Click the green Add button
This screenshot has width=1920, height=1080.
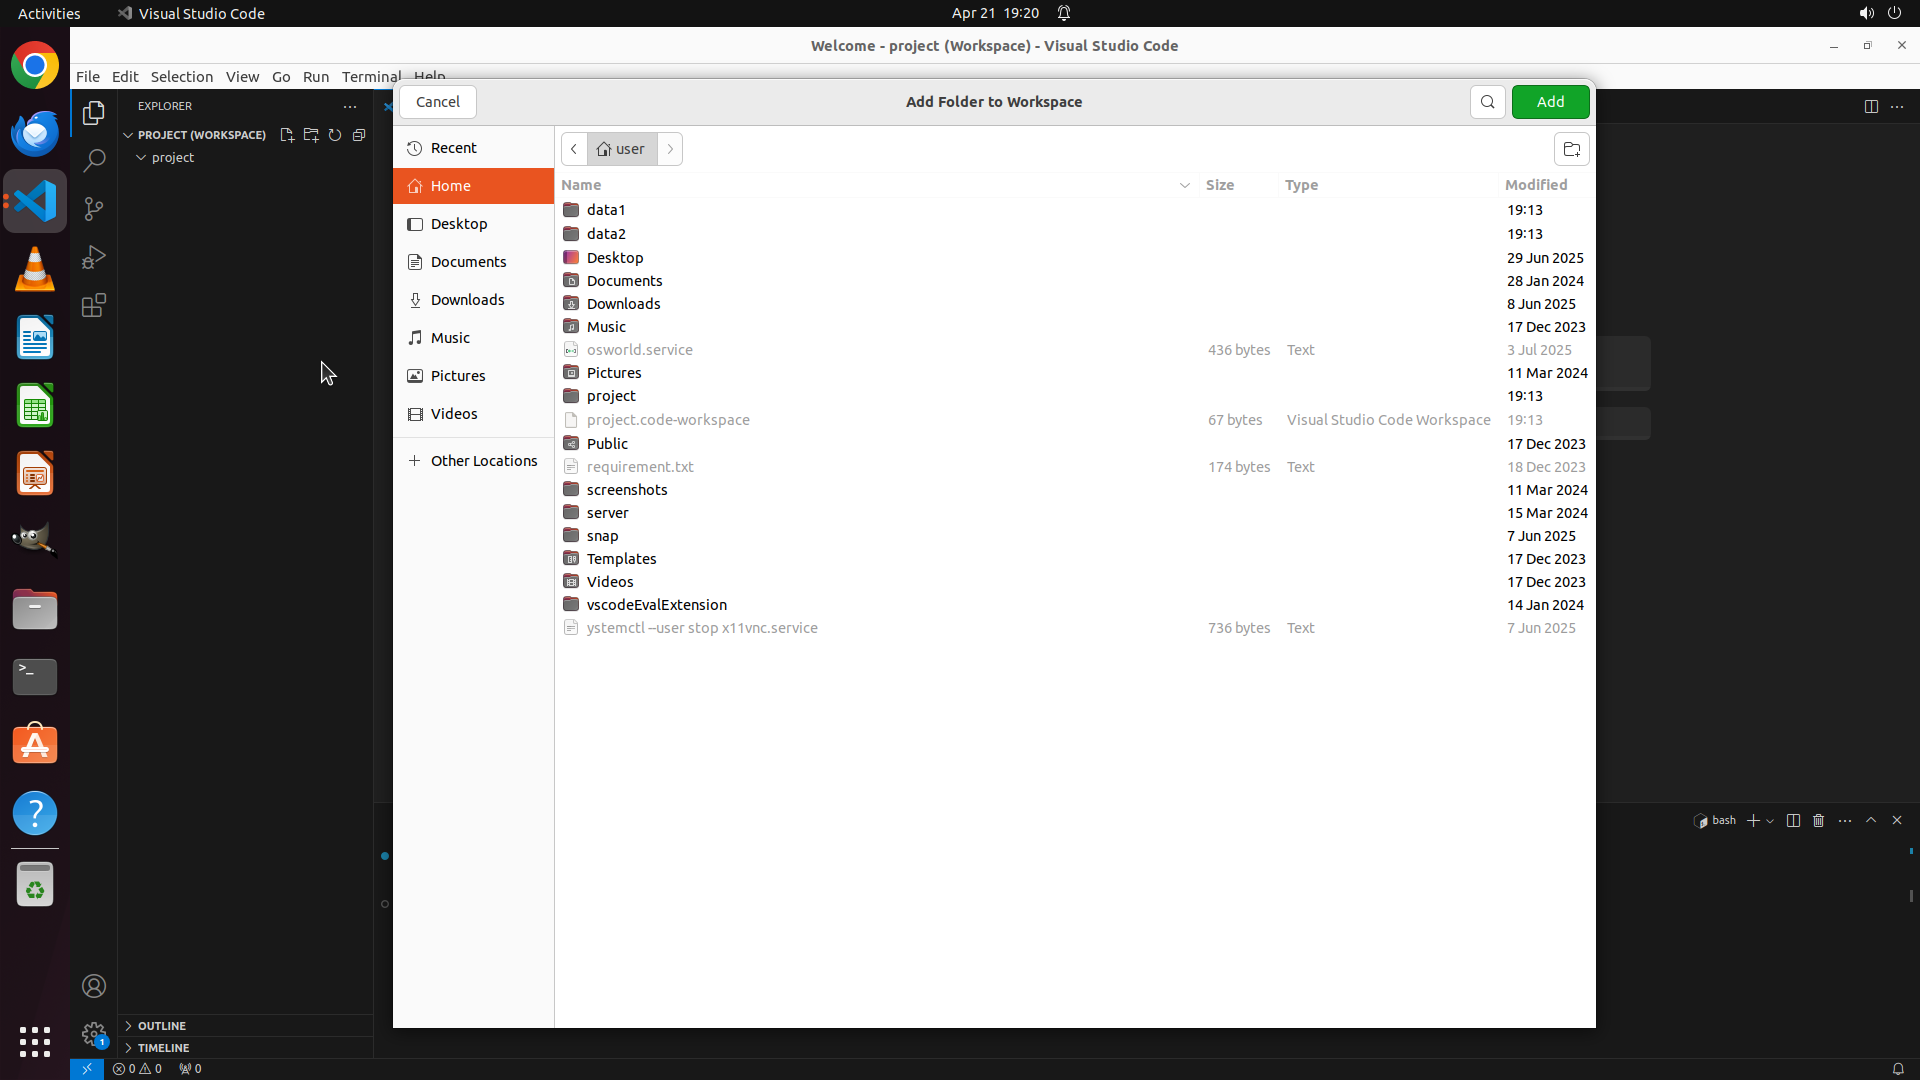point(1550,102)
